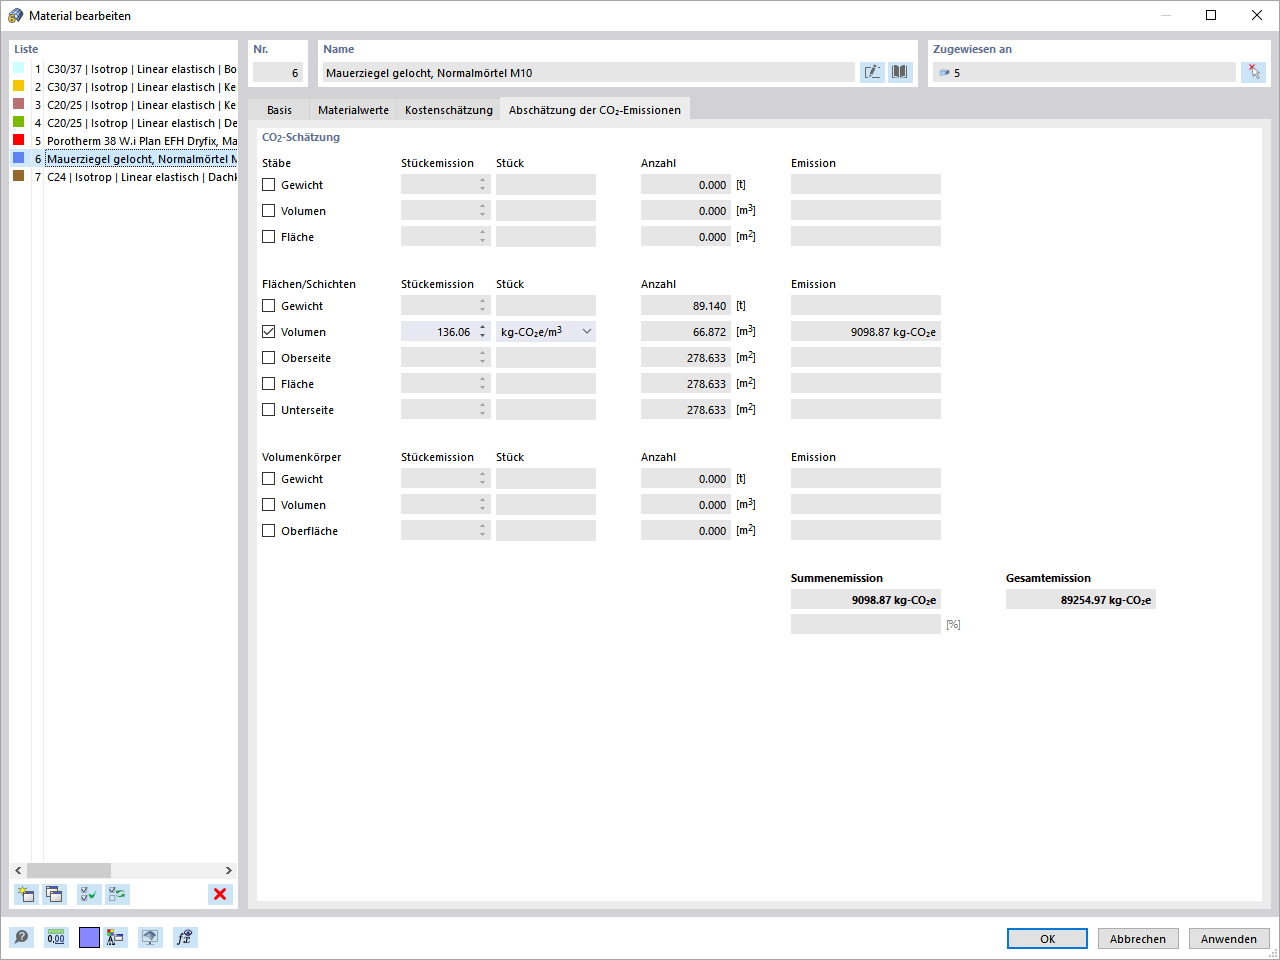Open the material library book icon
1280x960 pixels.
point(900,72)
